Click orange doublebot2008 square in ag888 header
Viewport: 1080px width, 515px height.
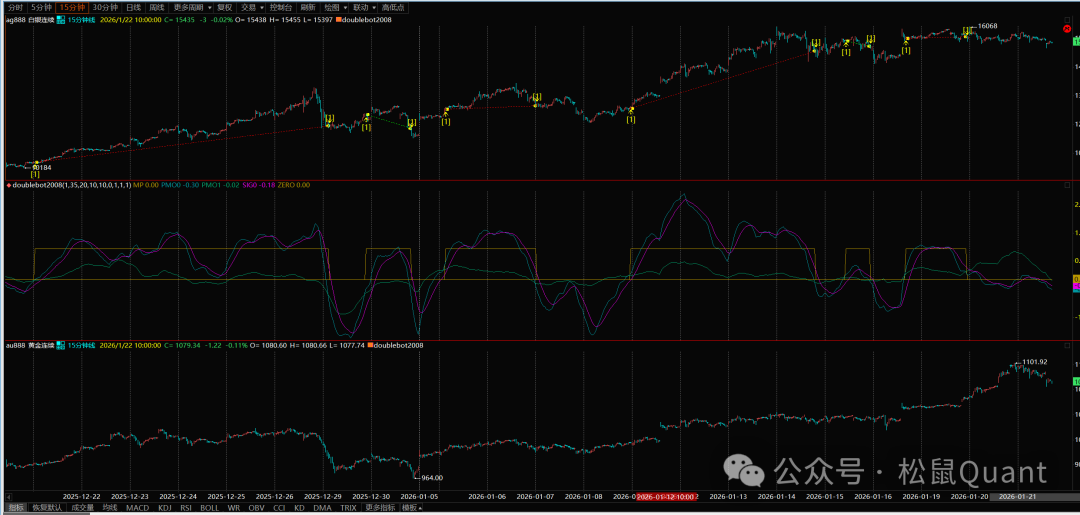342,19
